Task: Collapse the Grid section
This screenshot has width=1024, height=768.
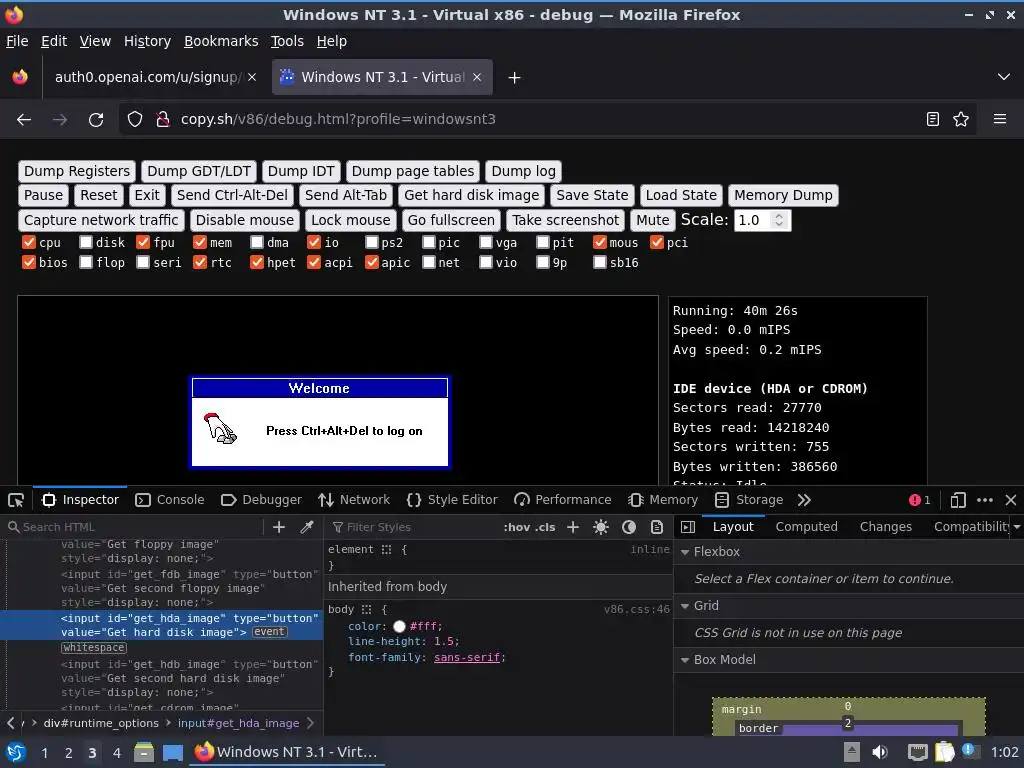Action: (685, 606)
